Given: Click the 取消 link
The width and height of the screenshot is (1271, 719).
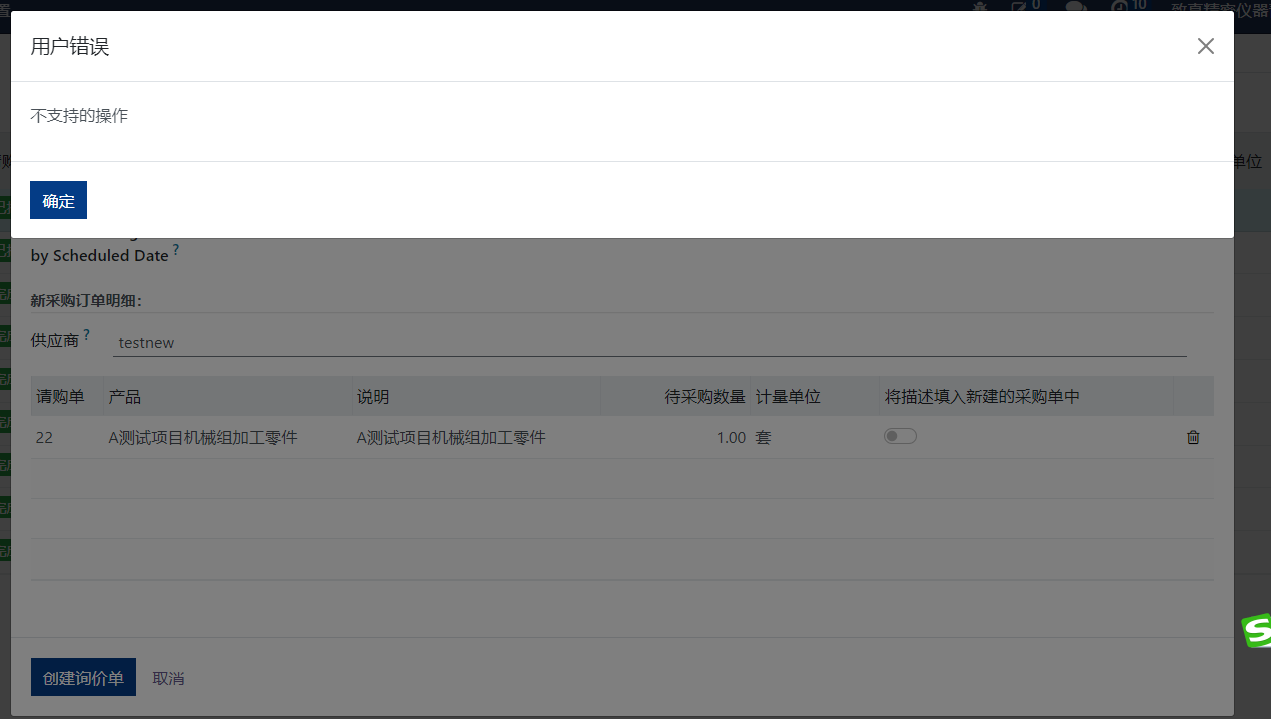Looking at the screenshot, I should pyautogui.click(x=168, y=678).
